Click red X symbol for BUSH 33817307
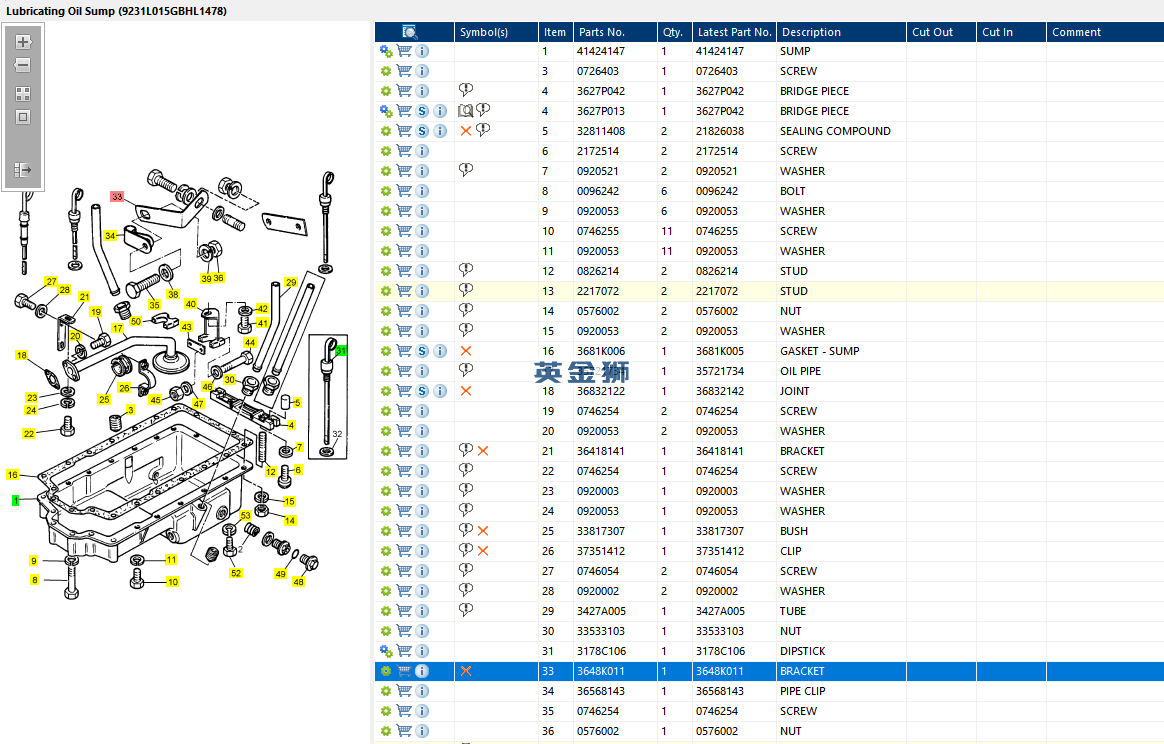1164x744 pixels. click(483, 531)
